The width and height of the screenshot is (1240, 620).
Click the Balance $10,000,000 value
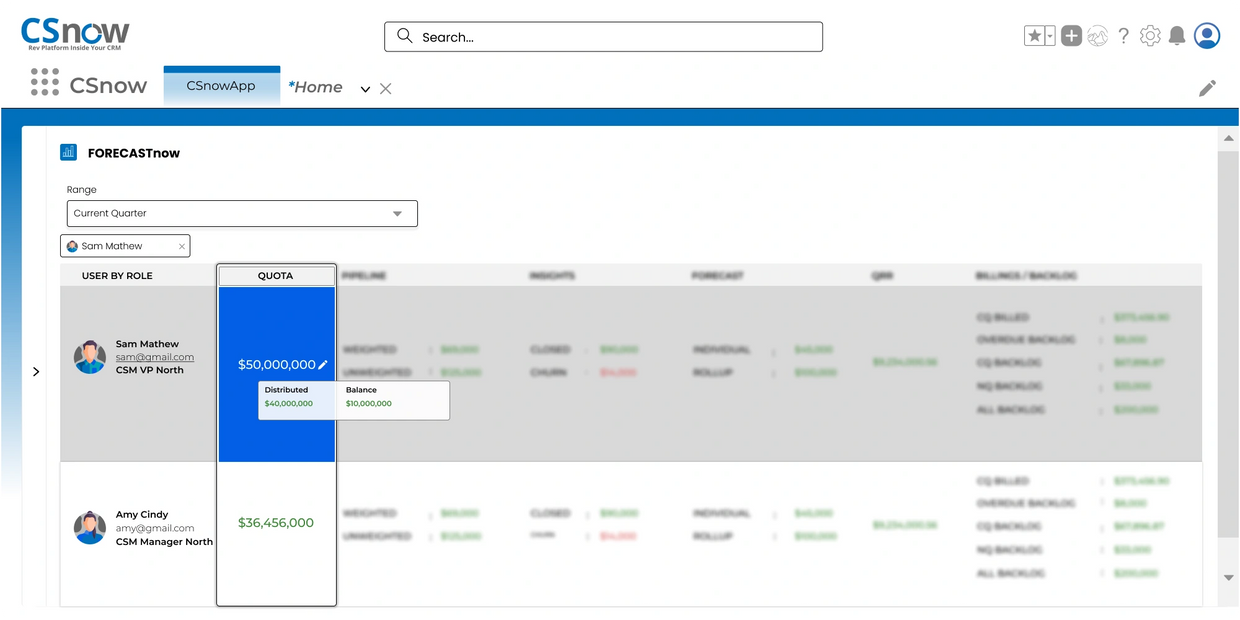click(369, 404)
